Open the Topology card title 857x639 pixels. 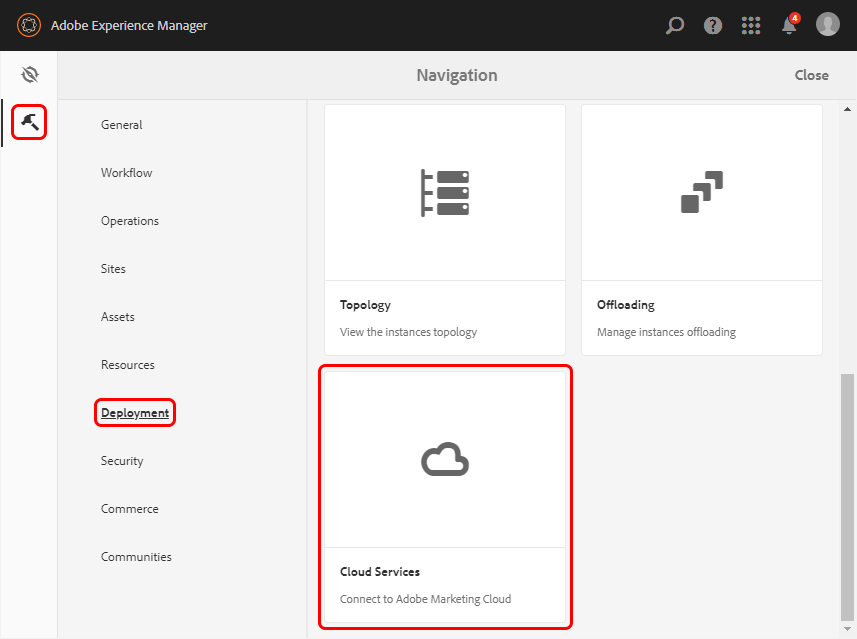coord(365,305)
